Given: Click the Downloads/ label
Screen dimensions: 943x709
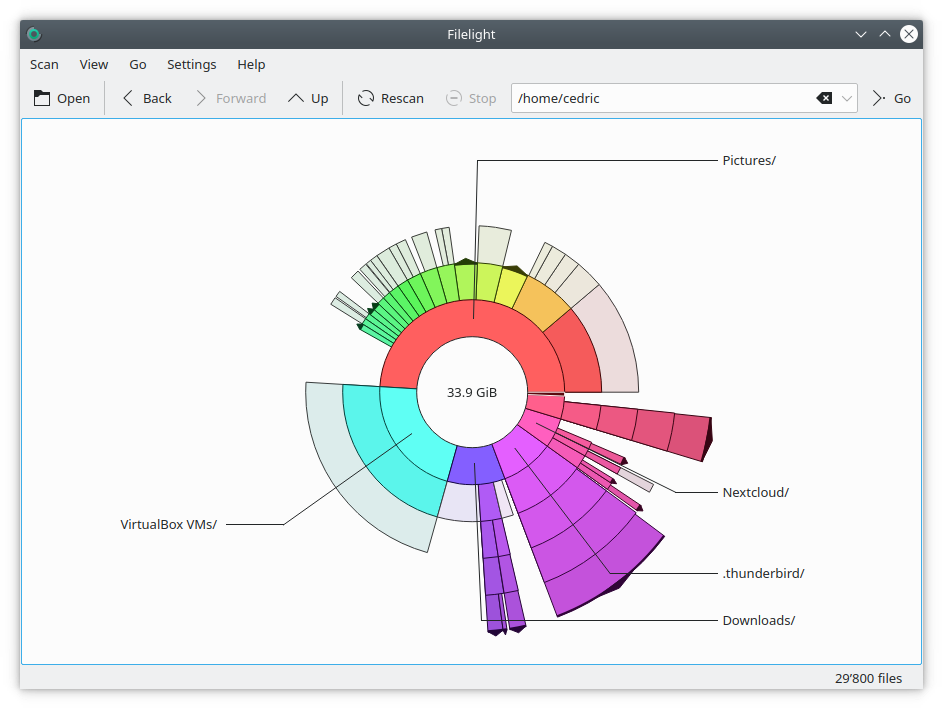Looking at the screenshot, I should pyautogui.click(x=758, y=620).
